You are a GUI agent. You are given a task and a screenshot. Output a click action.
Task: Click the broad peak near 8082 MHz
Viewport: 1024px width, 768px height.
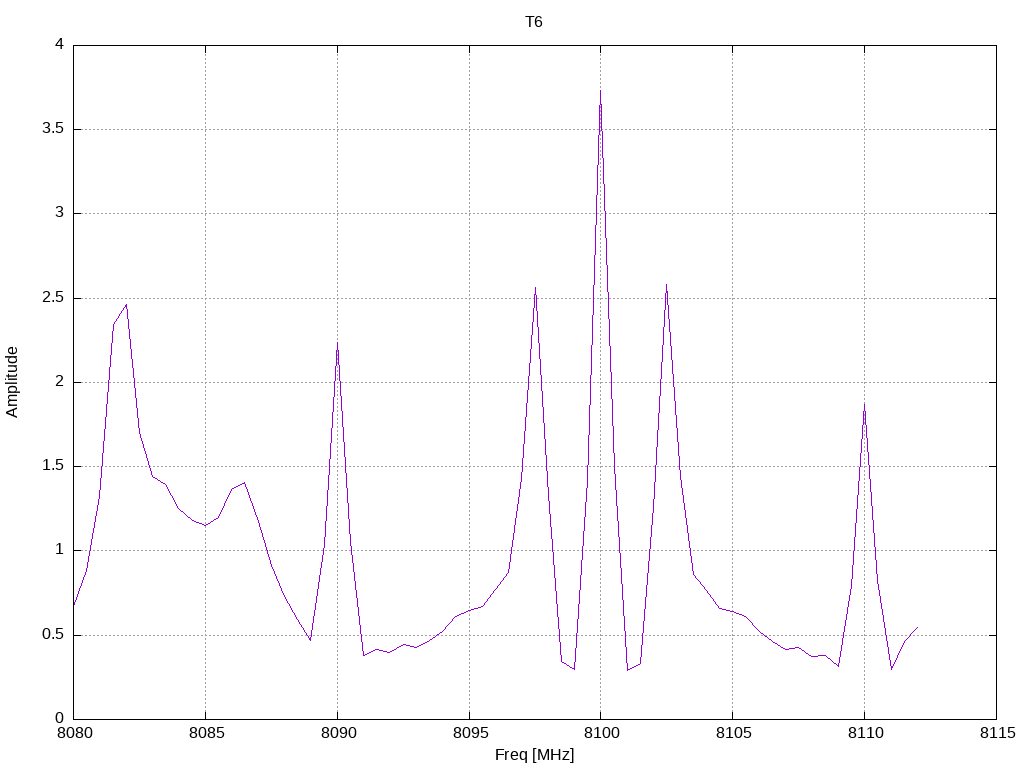coord(126,305)
